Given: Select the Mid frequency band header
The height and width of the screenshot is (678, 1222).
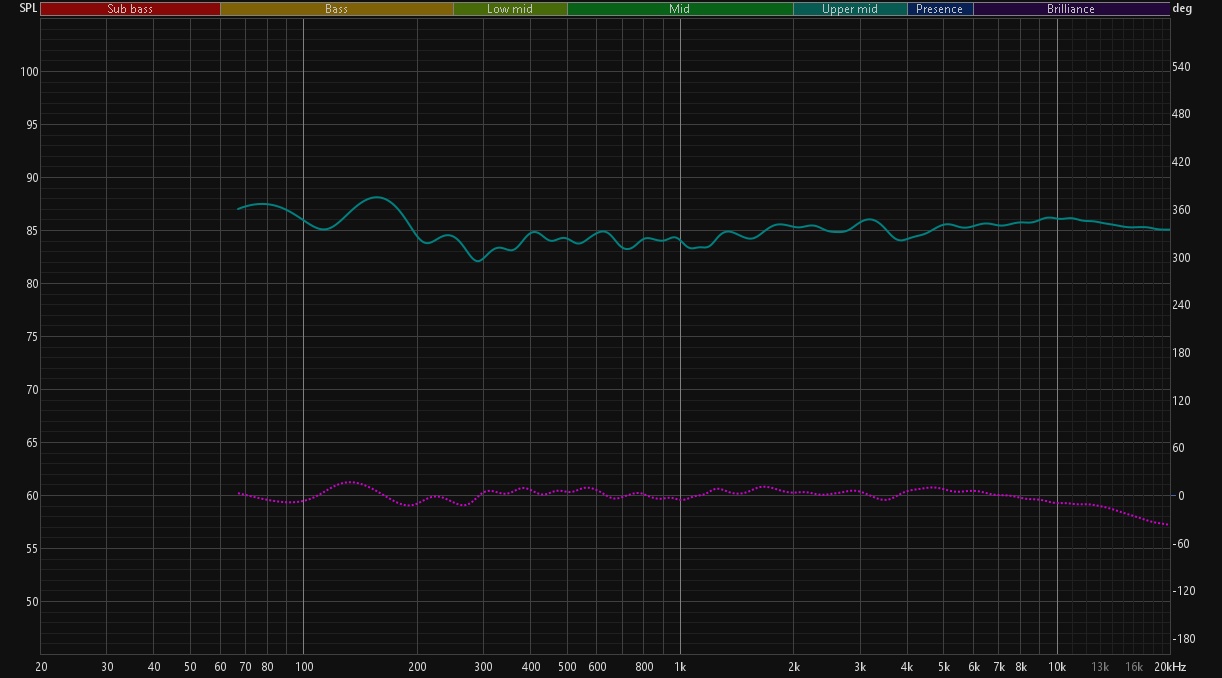Looking at the screenshot, I should tap(679, 9).
